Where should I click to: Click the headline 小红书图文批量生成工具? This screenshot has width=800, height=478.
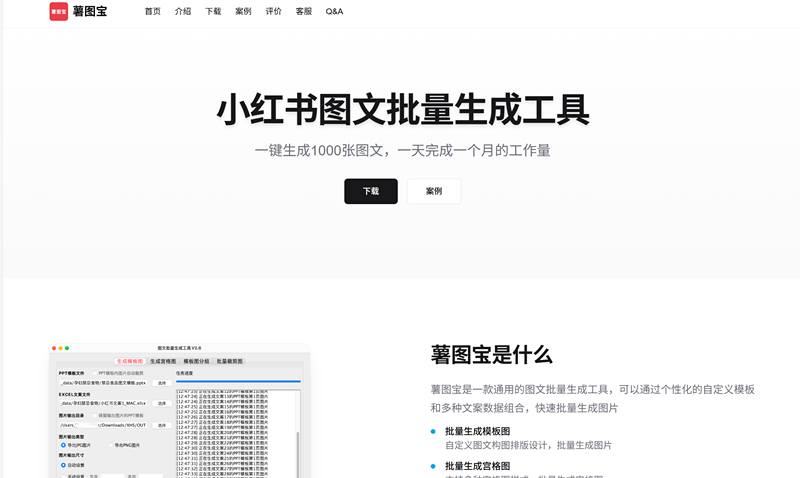point(403,110)
